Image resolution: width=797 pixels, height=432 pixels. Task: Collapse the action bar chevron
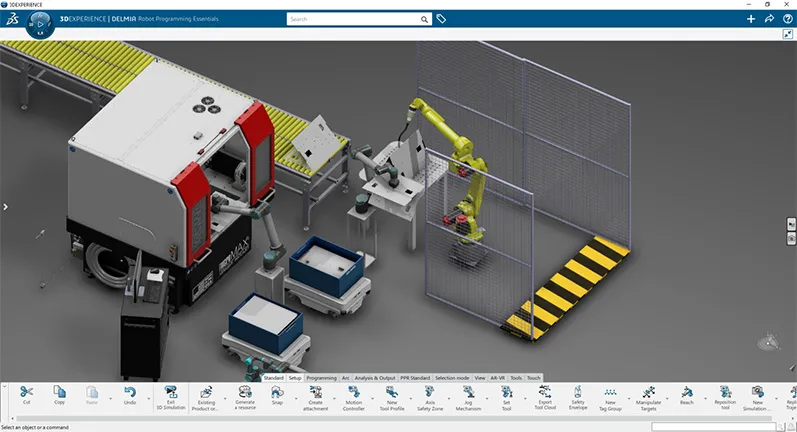pos(5,387)
